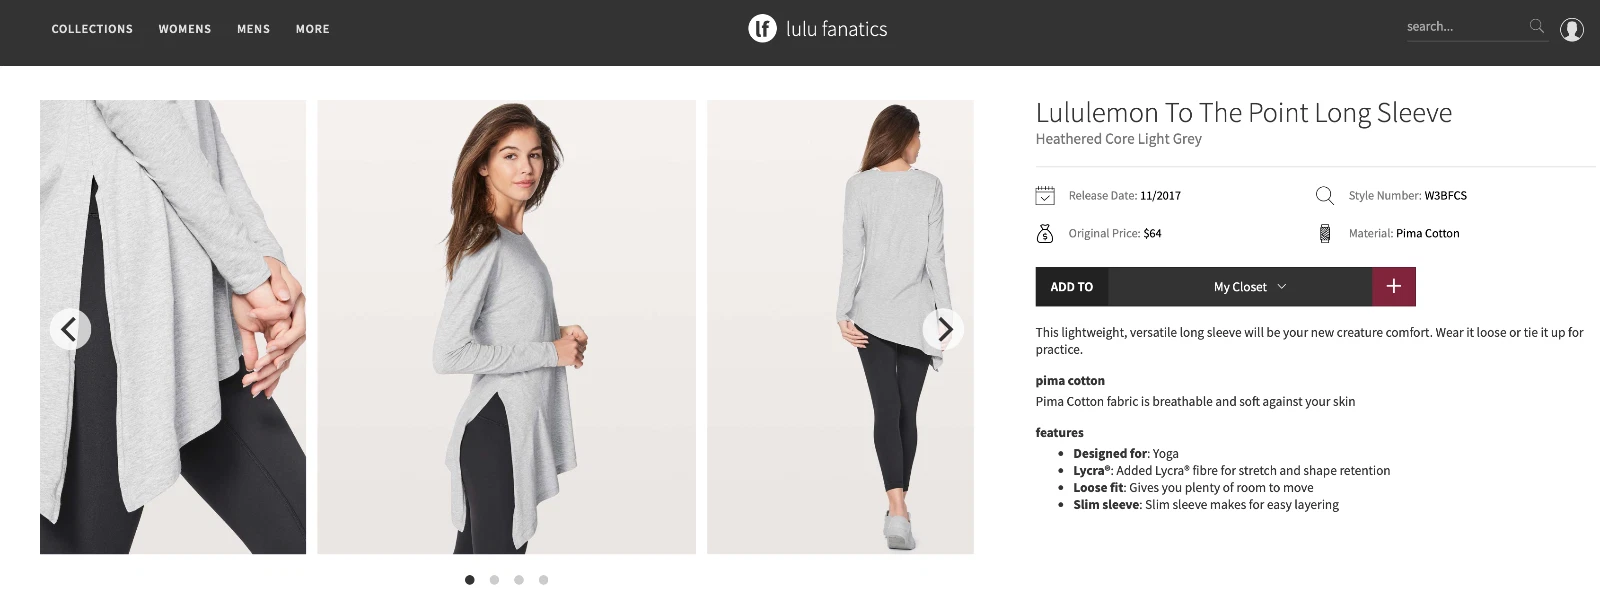This screenshot has width=1600, height=612.
Task: Click the money bag icon beside Original Price
Action: pyautogui.click(x=1045, y=233)
